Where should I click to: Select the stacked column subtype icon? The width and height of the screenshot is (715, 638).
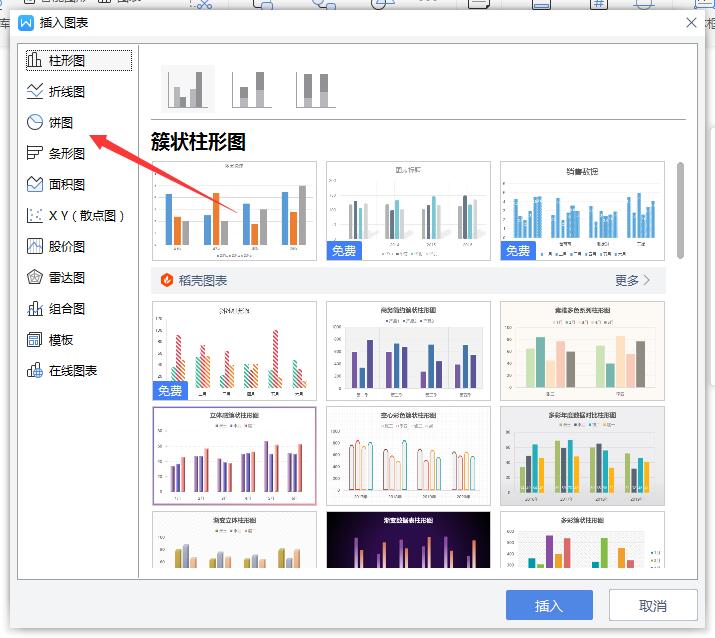[x=251, y=89]
